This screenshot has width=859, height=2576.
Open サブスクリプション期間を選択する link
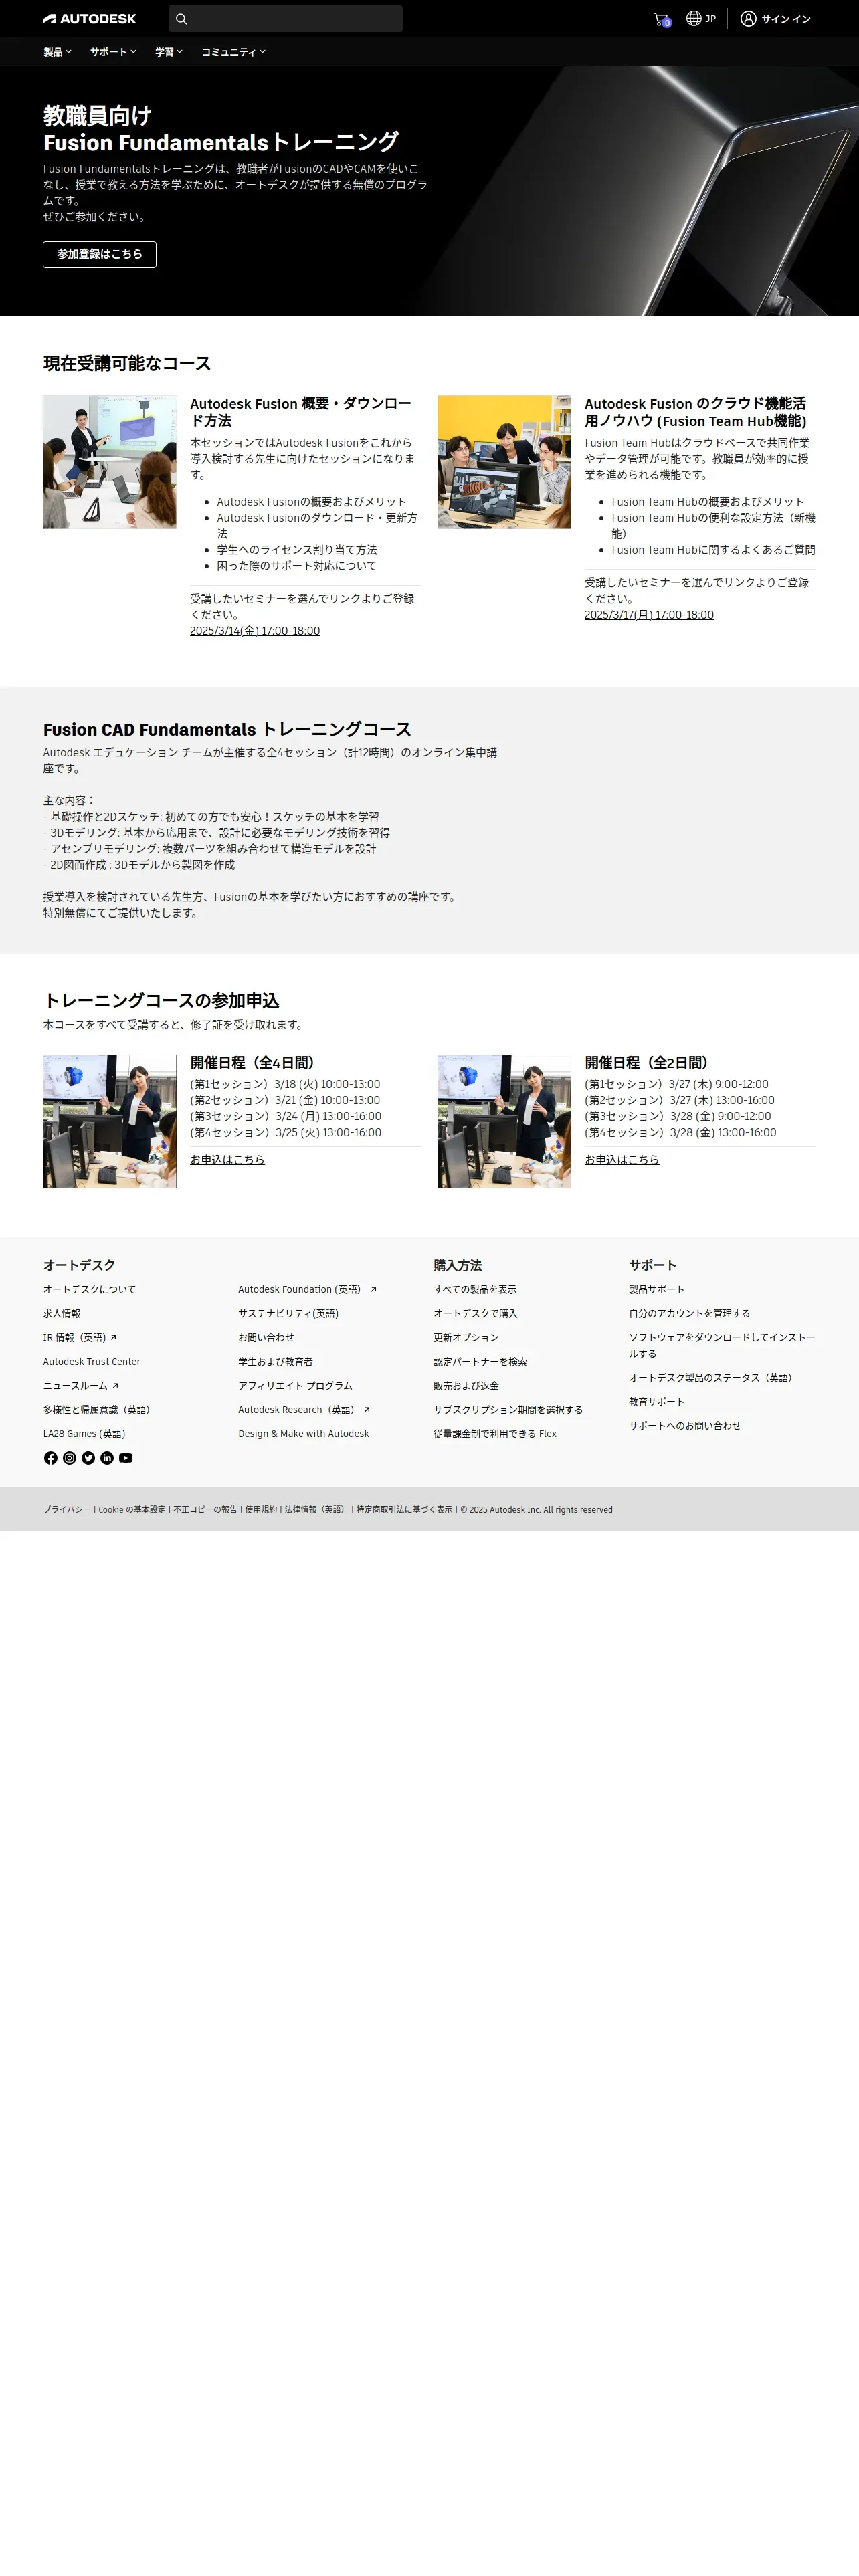click(x=508, y=1410)
